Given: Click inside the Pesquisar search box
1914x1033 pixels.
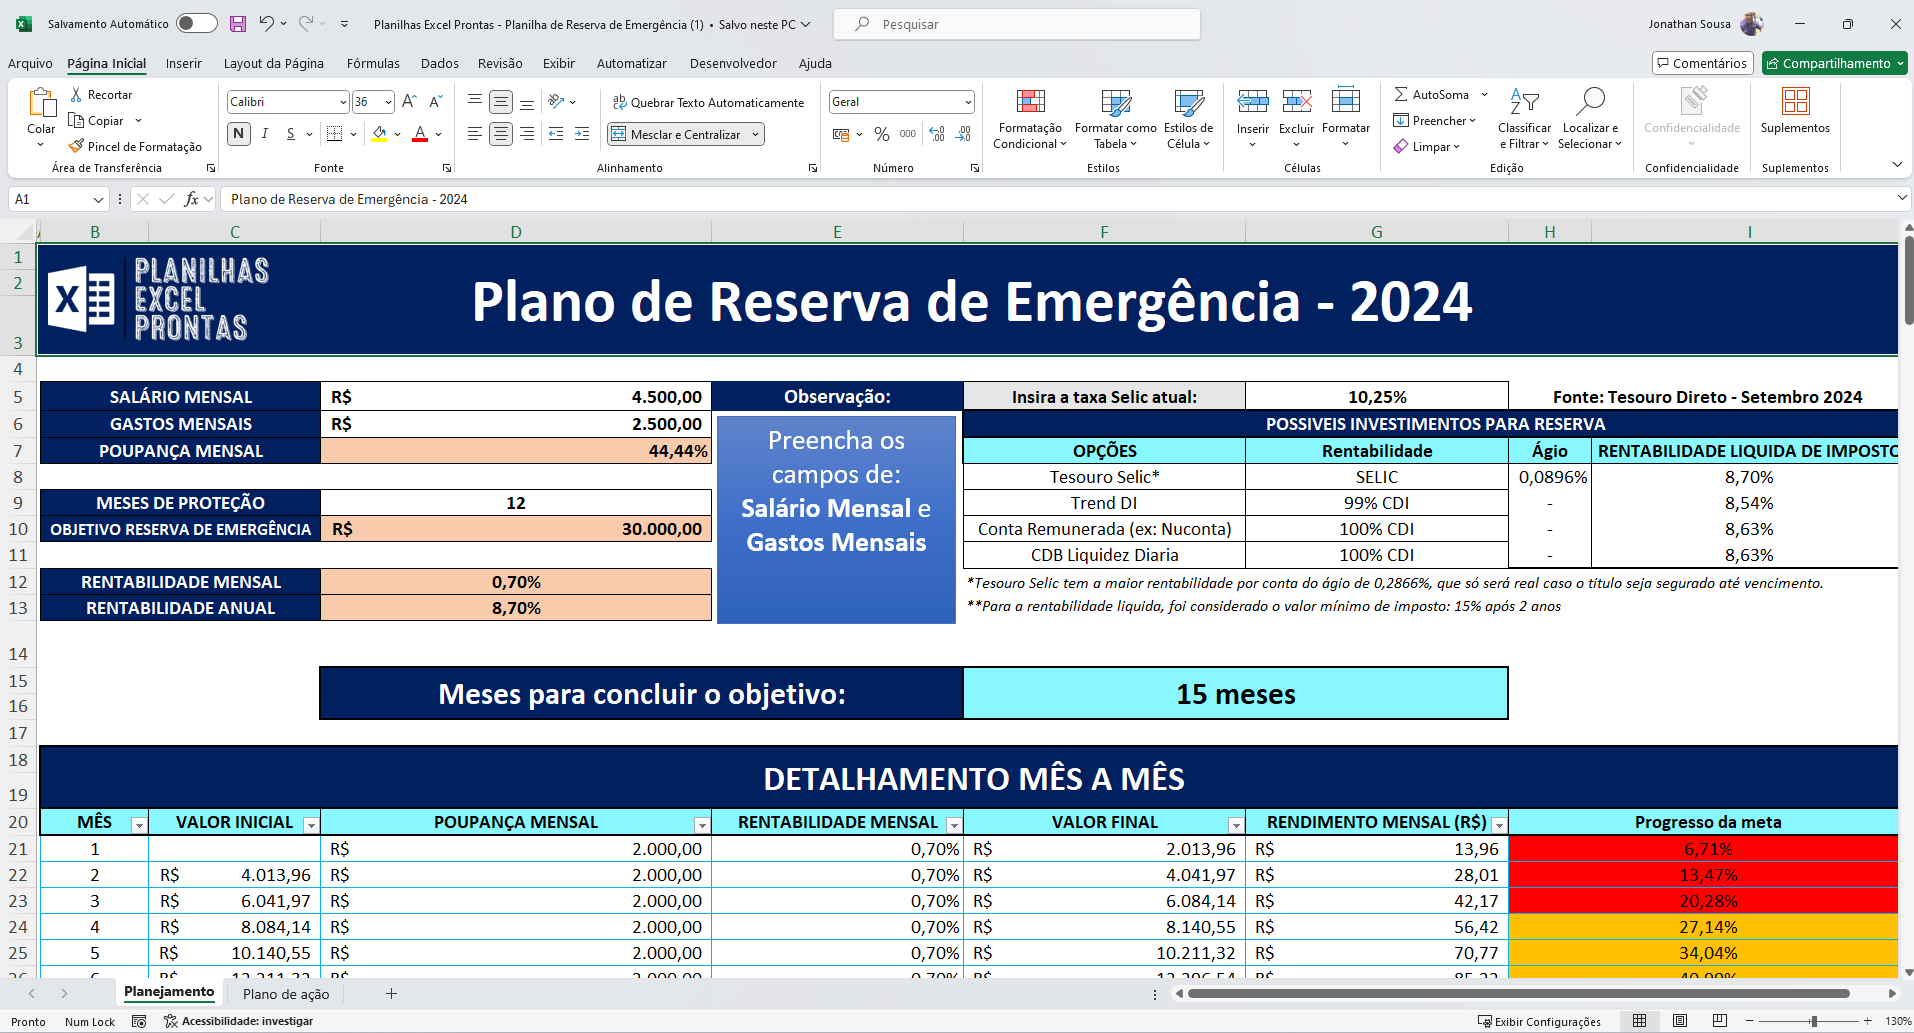Looking at the screenshot, I should tap(1015, 23).
